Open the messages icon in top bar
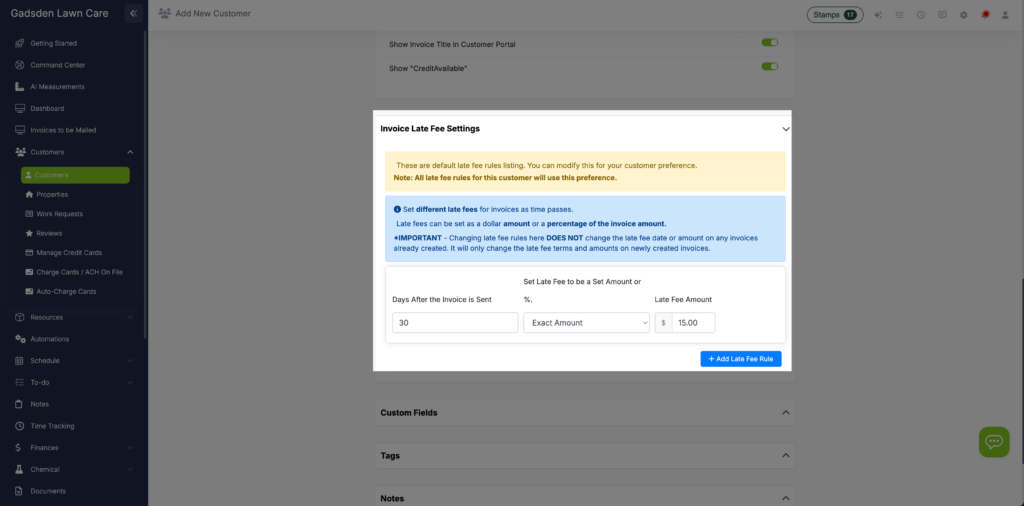1024x506 pixels. [x=942, y=15]
